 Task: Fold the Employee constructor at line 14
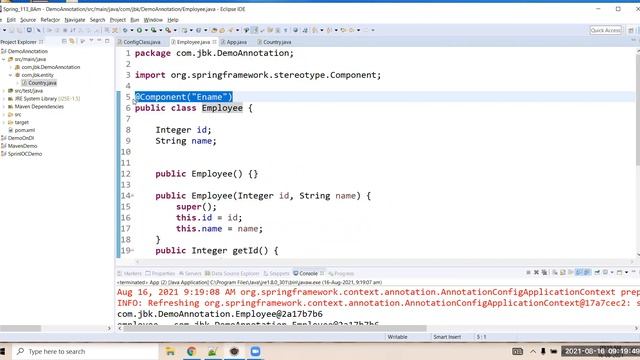pos(132,196)
